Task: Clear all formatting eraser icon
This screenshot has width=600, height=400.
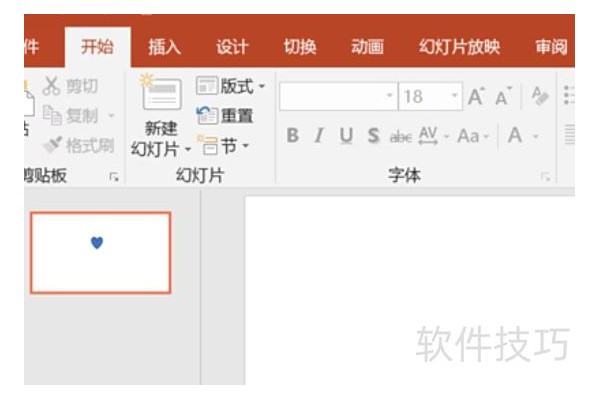Action: point(540,96)
